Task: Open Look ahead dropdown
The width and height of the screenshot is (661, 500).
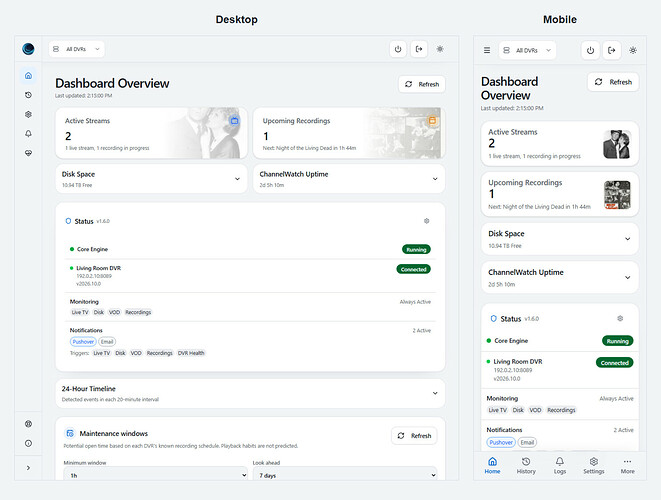Action: 345,475
